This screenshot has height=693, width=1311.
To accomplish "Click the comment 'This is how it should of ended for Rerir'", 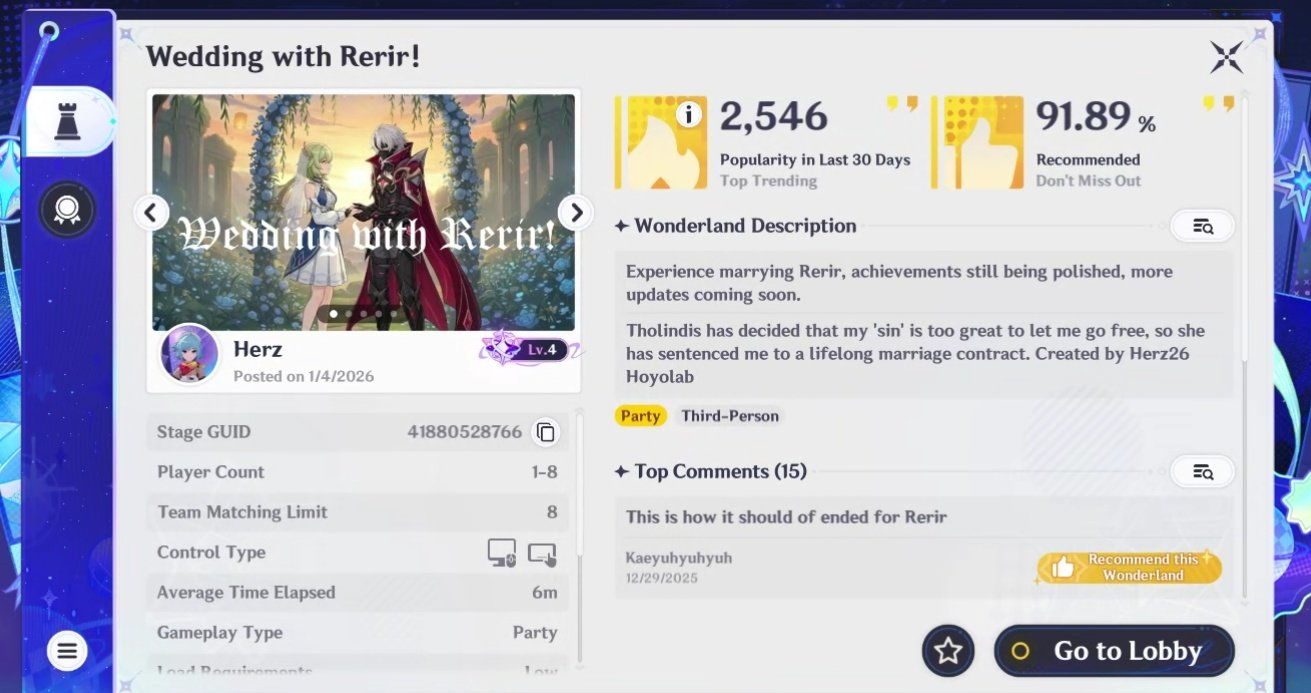I will [786, 517].
